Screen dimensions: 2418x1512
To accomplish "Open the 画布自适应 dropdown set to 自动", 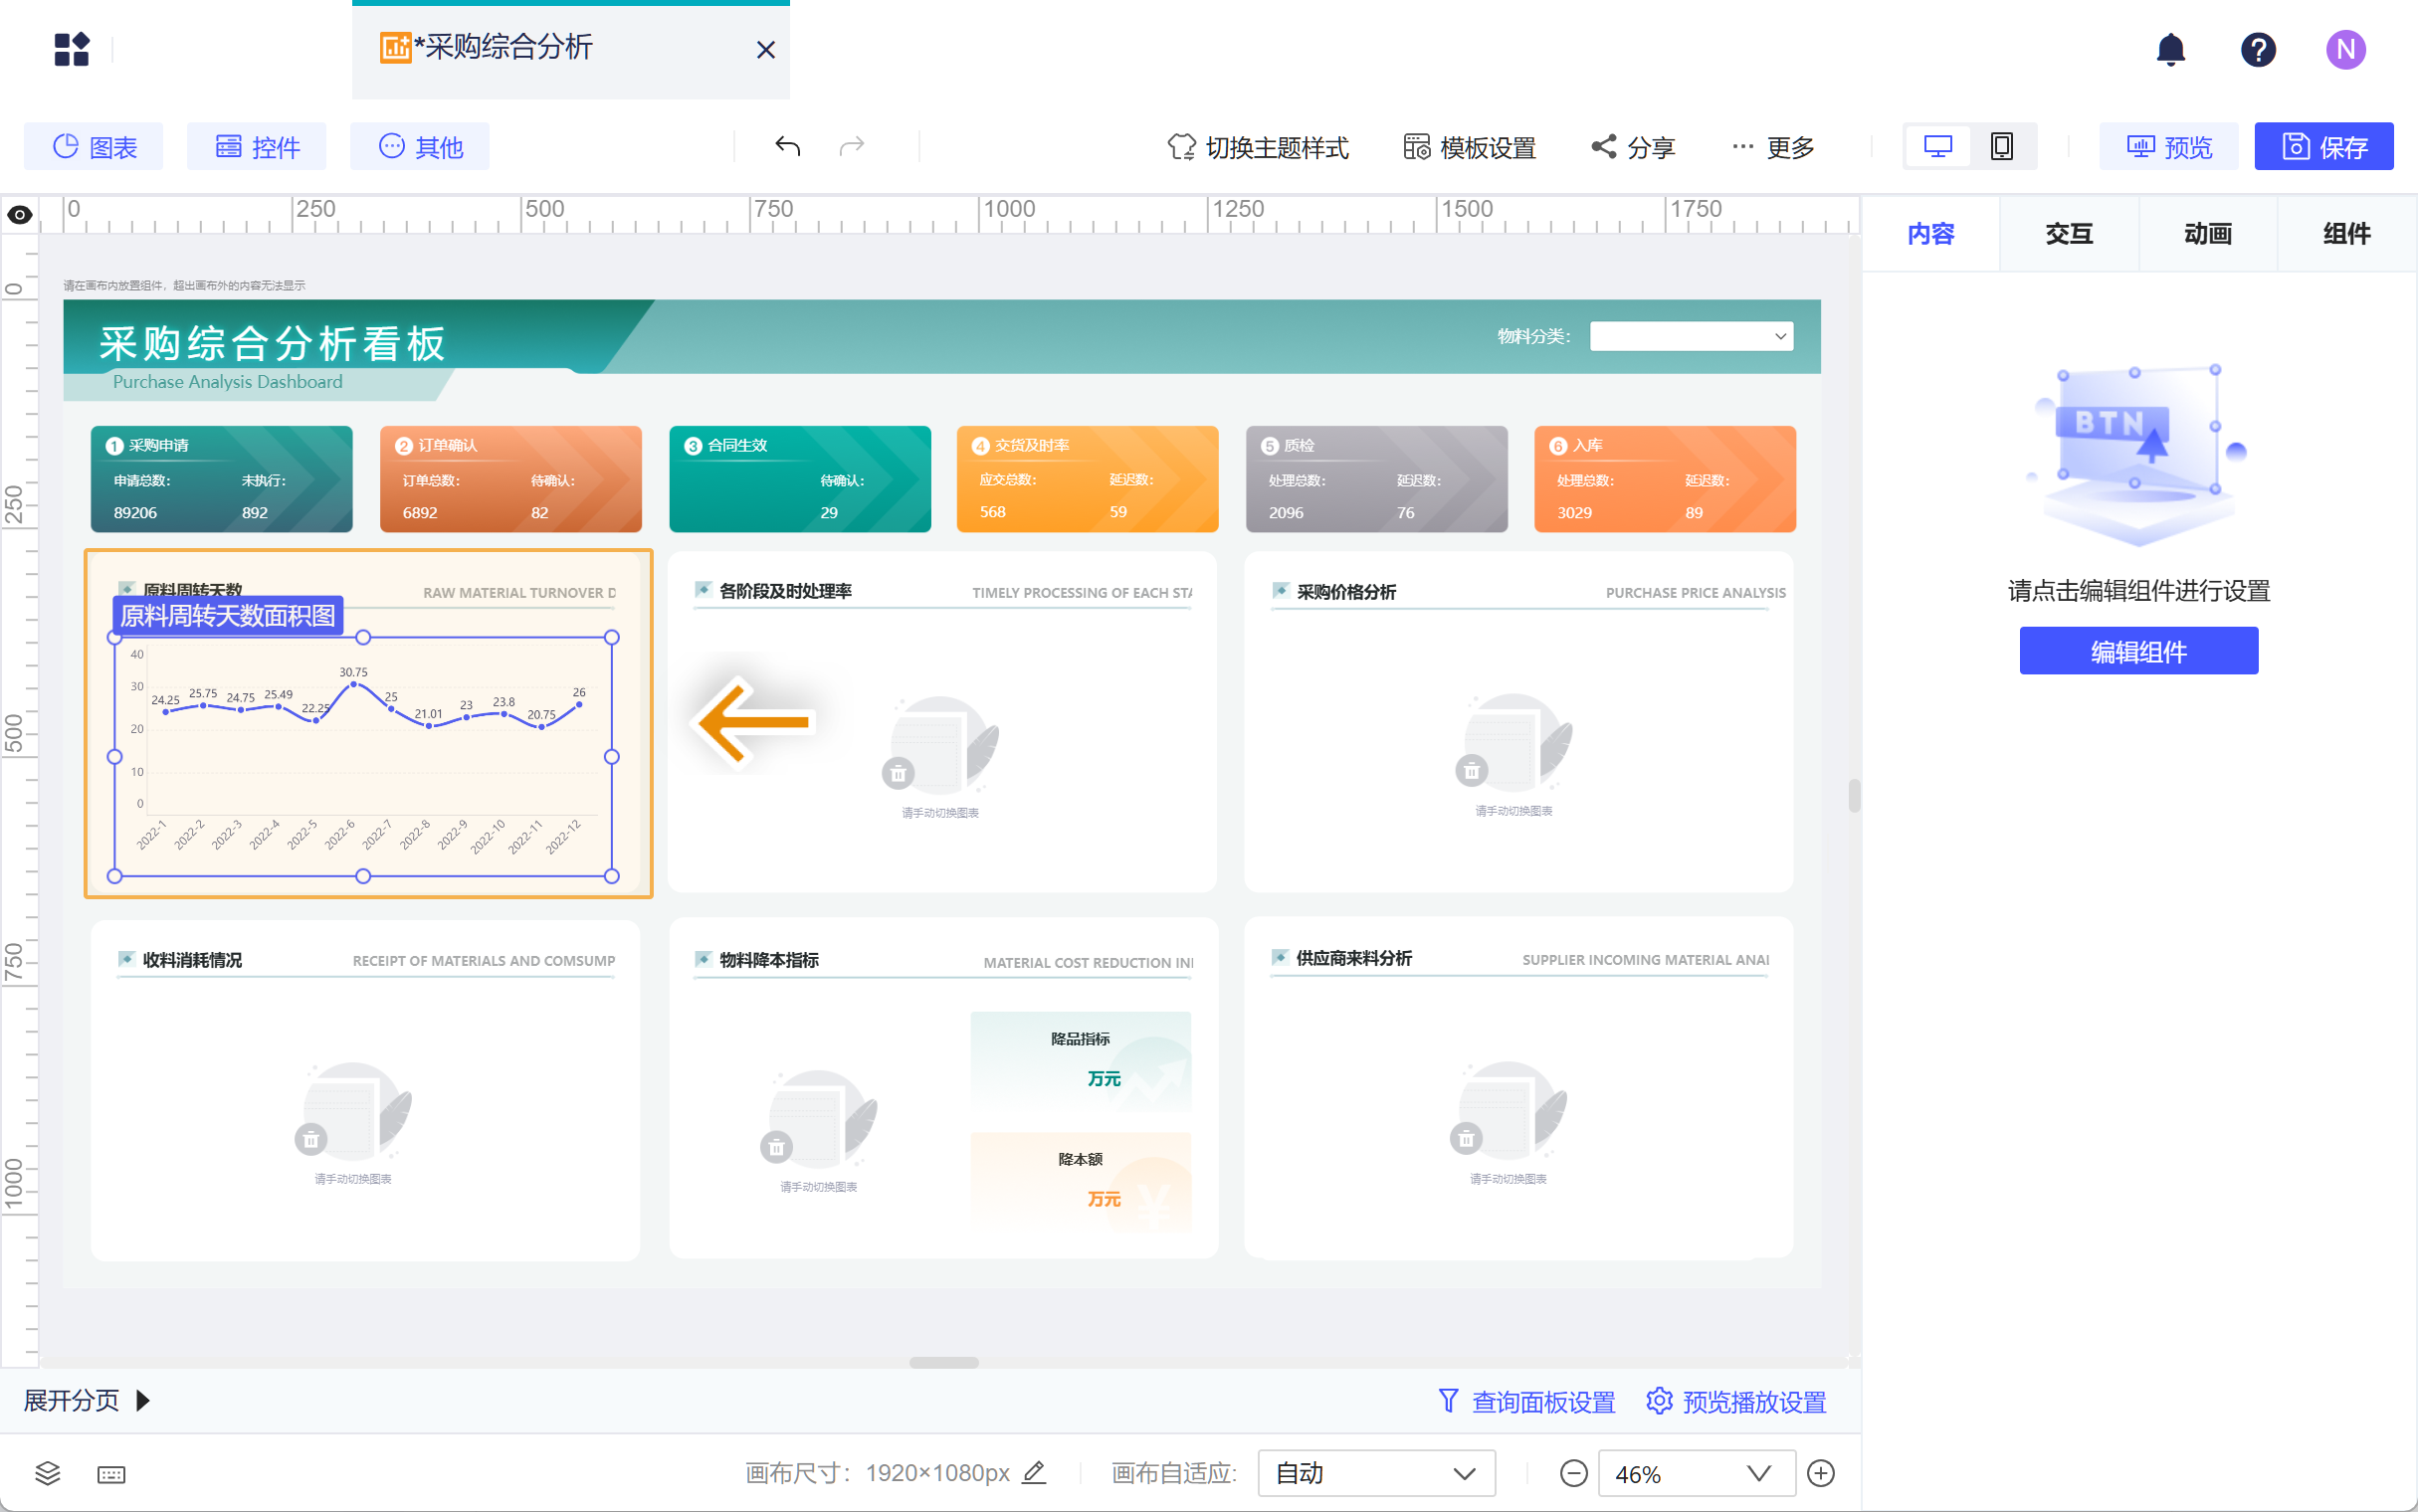I will (1375, 1473).
